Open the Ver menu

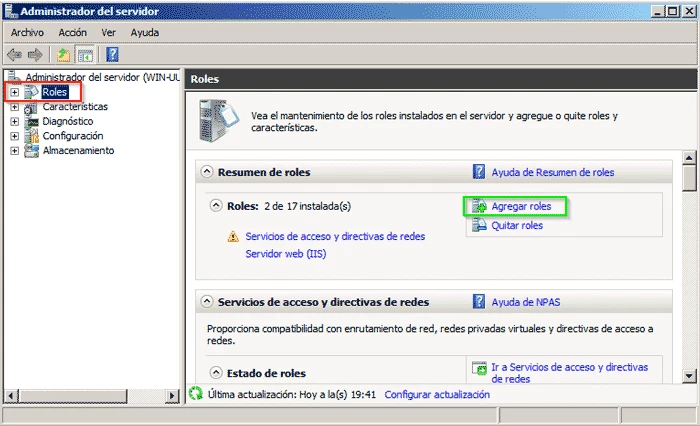(x=108, y=33)
